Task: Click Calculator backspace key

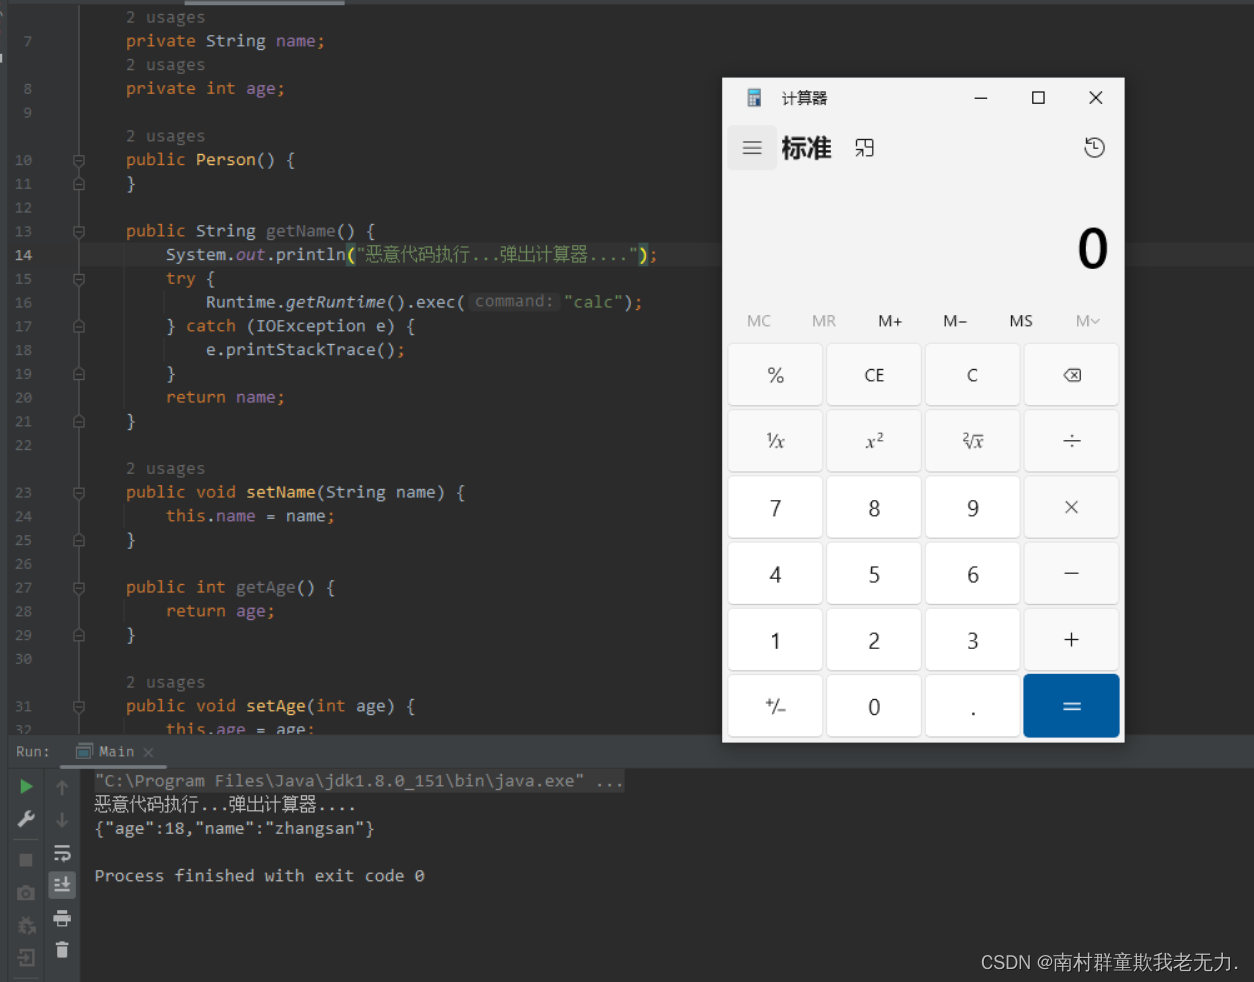Action: (1071, 375)
